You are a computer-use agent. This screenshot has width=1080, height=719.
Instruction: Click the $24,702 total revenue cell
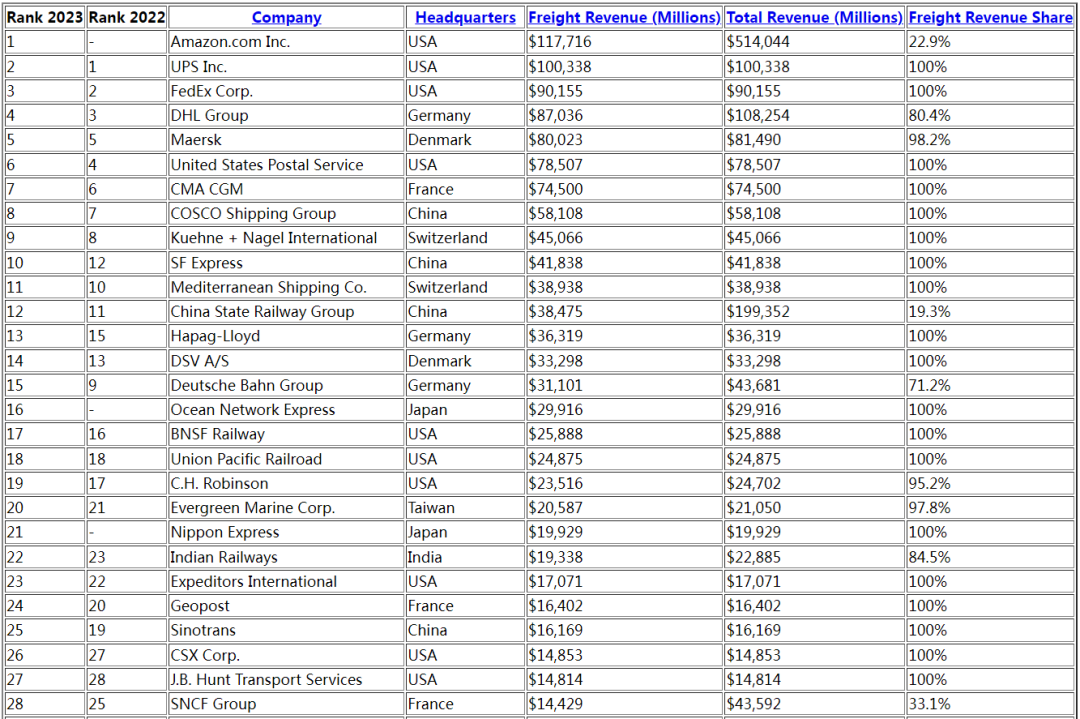click(x=814, y=483)
